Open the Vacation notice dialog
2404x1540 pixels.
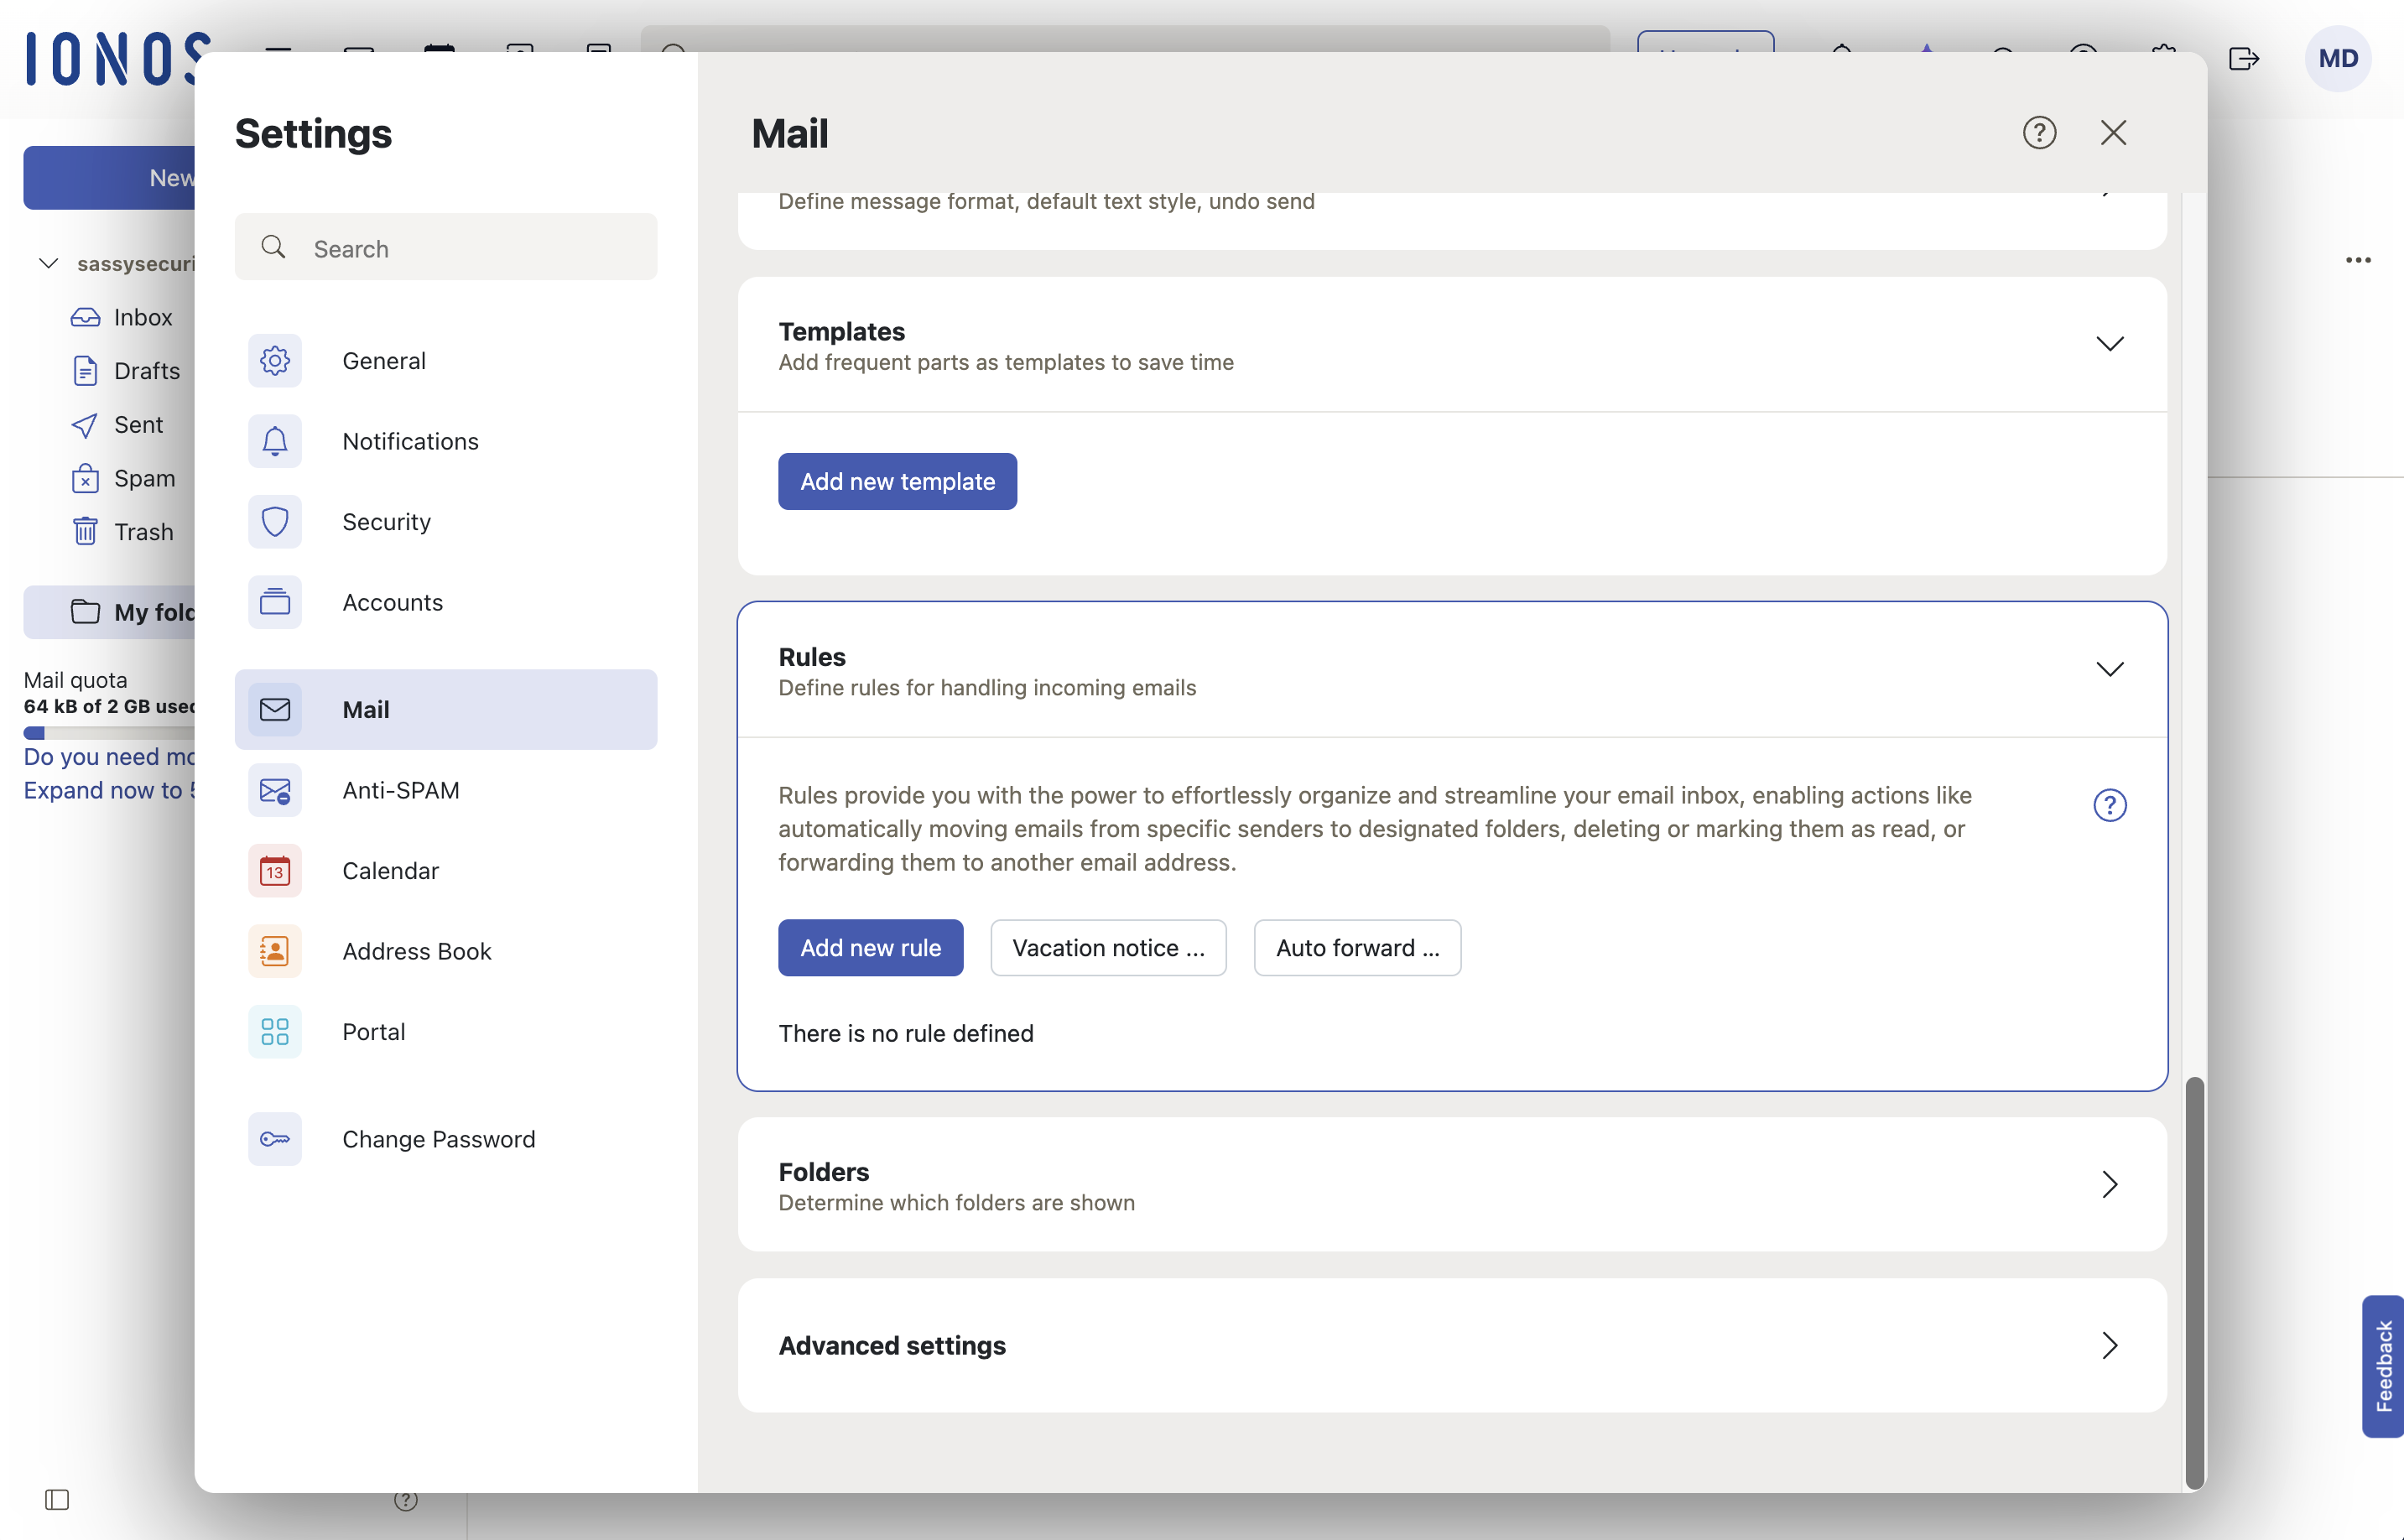point(1107,947)
